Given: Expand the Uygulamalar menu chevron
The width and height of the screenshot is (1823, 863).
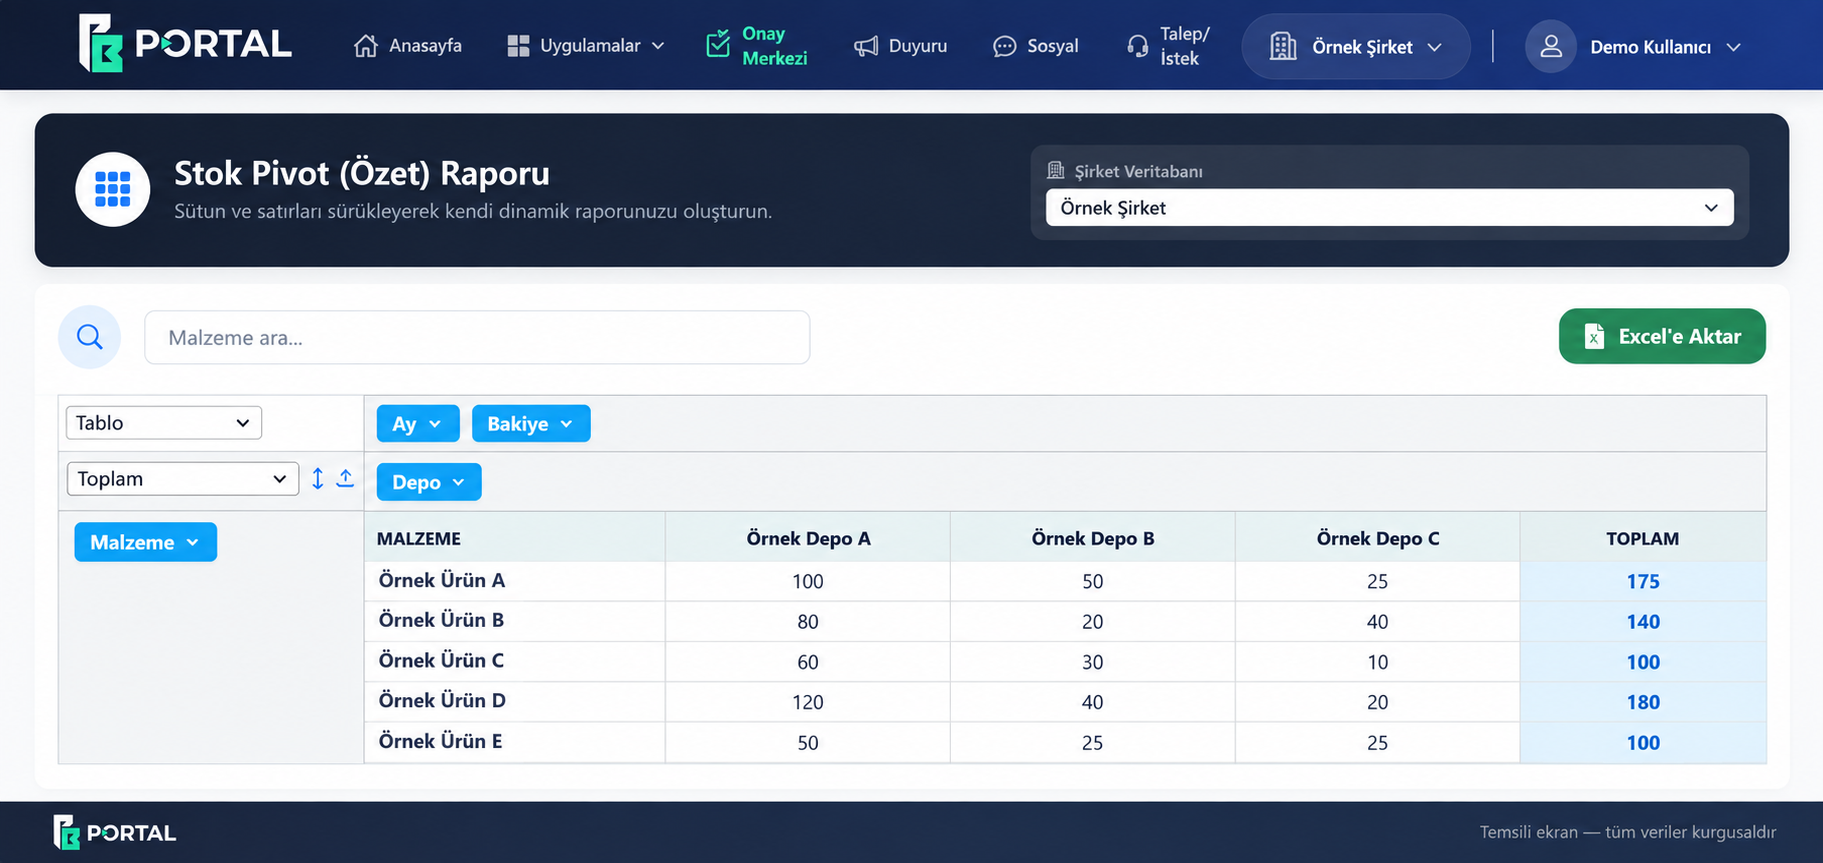Looking at the screenshot, I should (x=658, y=46).
